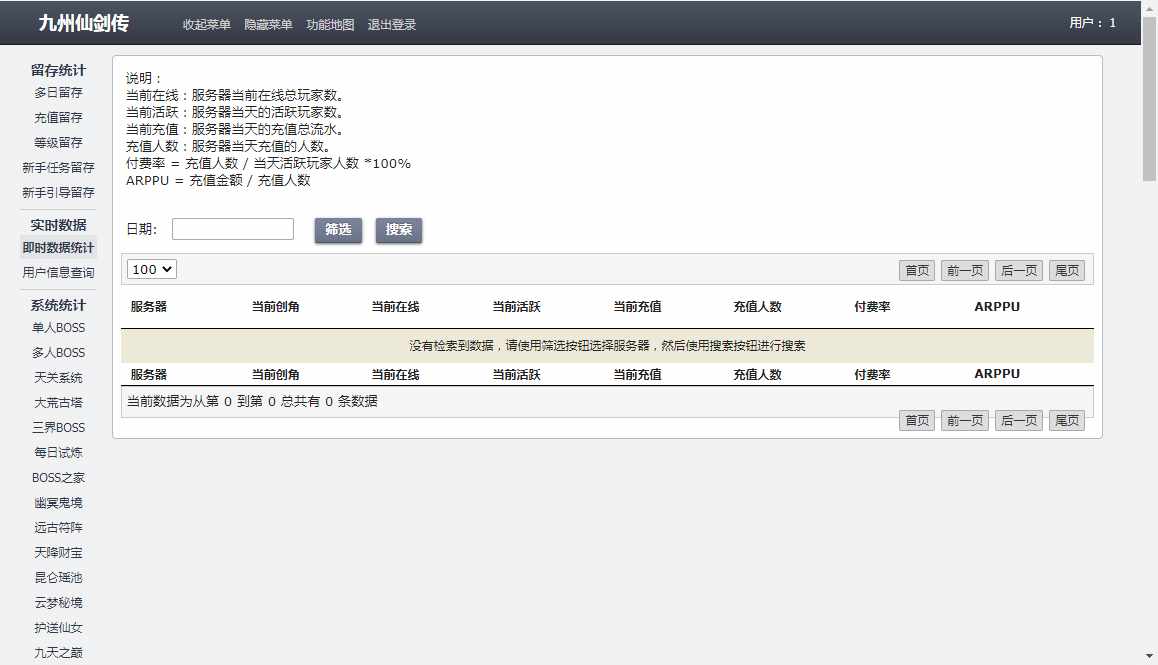Open 充值留存 in the sidebar
This screenshot has width=1158, height=665.
point(58,117)
